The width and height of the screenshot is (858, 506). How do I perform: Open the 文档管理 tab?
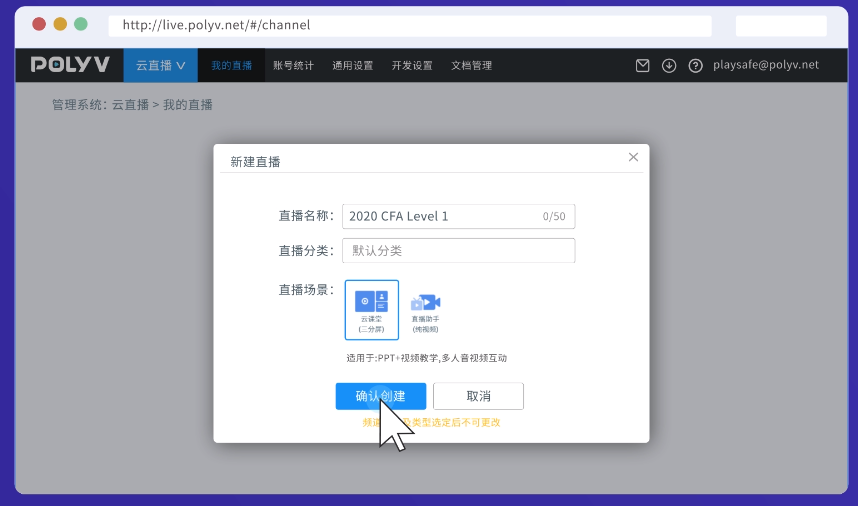coord(471,66)
